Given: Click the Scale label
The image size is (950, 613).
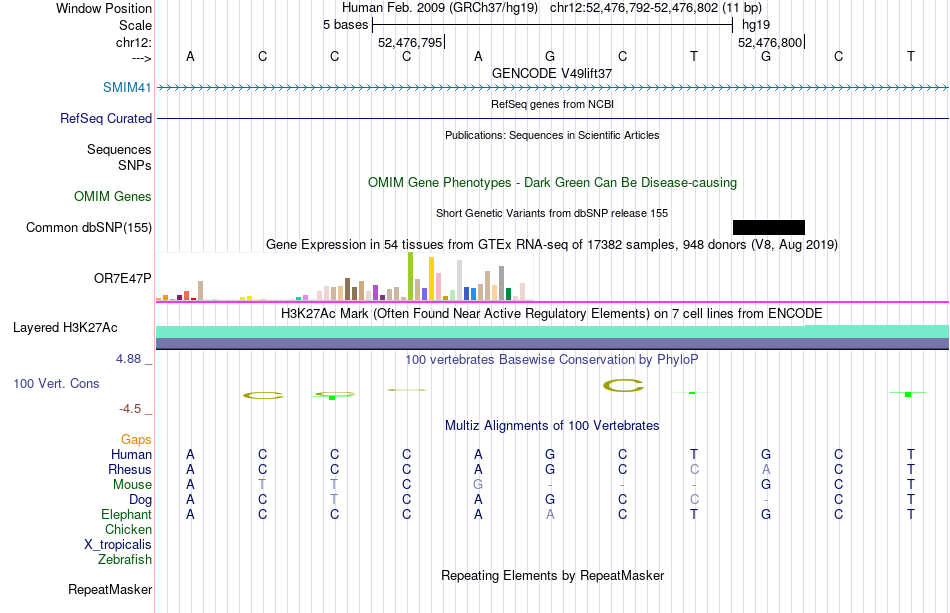Looking at the screenshot, I should coord(135,25).
